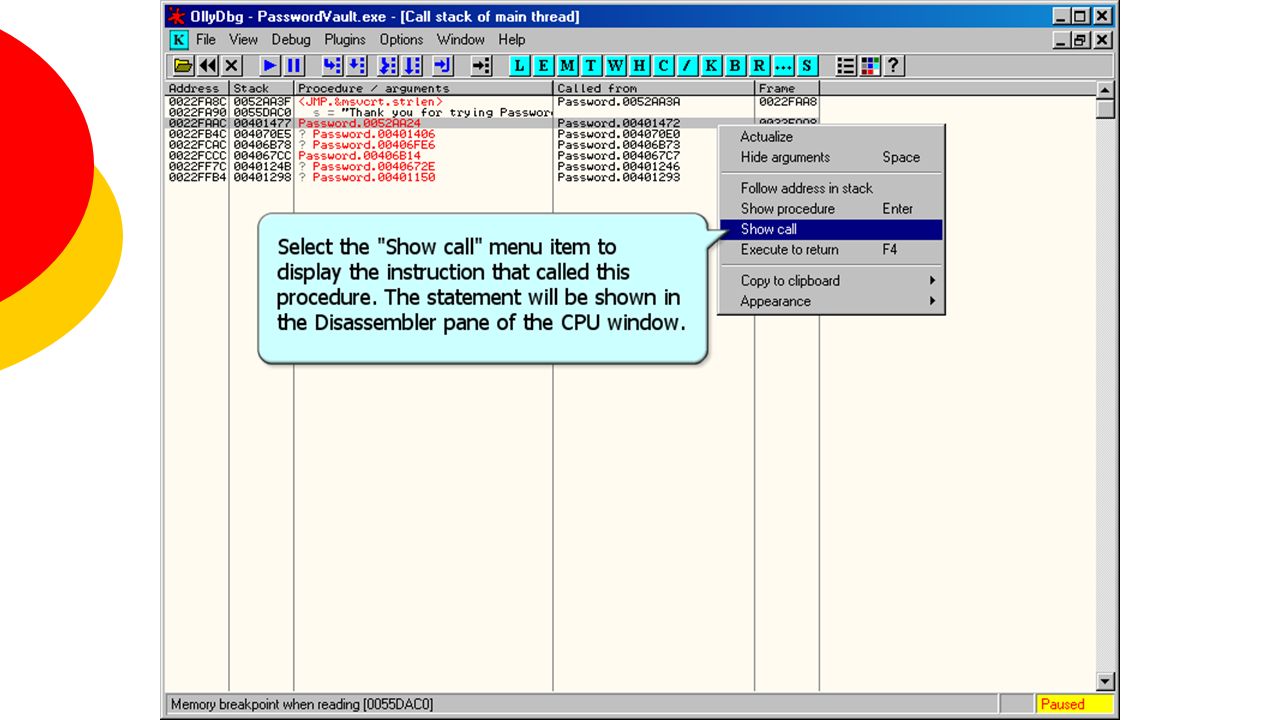Viewport: 1280px width, 720px height.
Task: Choose Hide arguments in context menu
Action: pyautogui.click(x=831, y=157)
